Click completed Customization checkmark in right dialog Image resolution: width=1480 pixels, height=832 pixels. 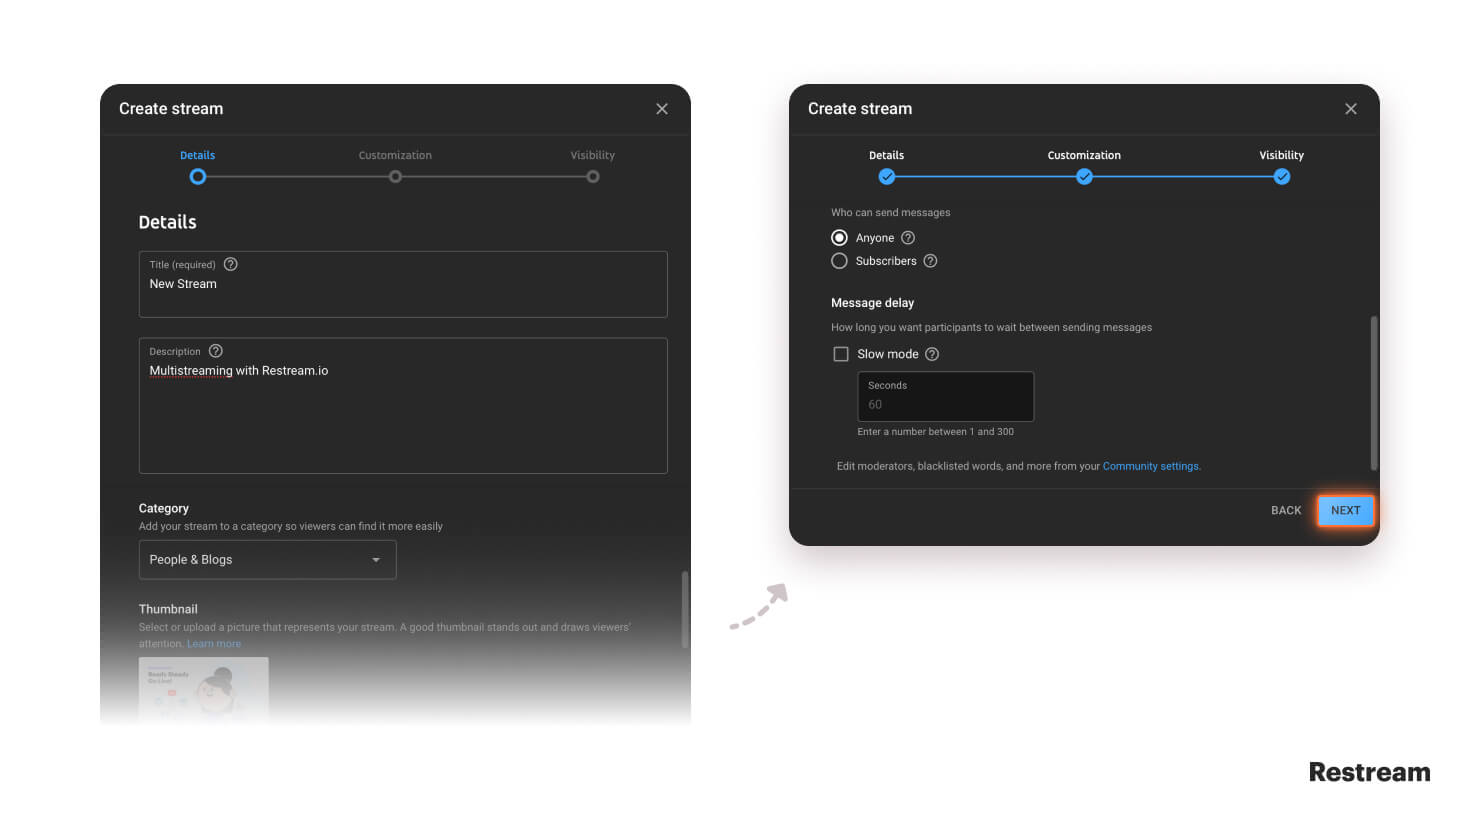pos(1084,177)
